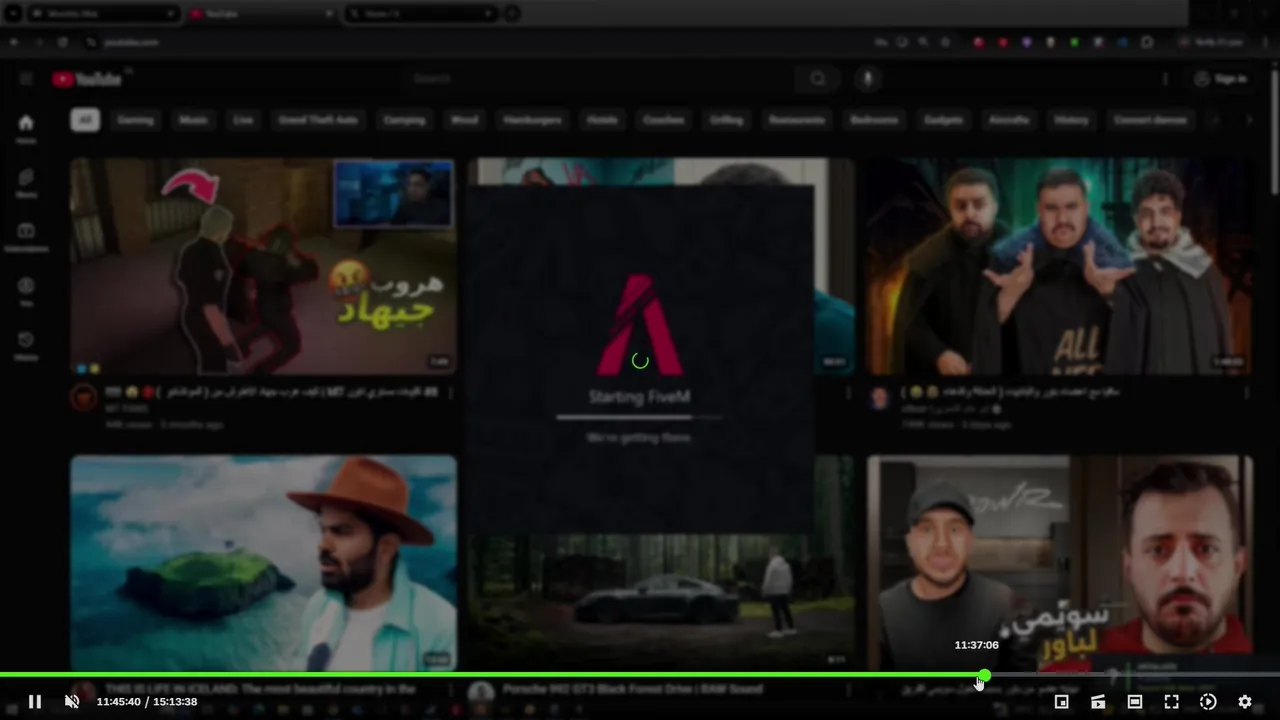Unmute the video using the speaker icon
Image resolution: width=1280 pixels, height=720 pixels.
click(x=72, y=702)
